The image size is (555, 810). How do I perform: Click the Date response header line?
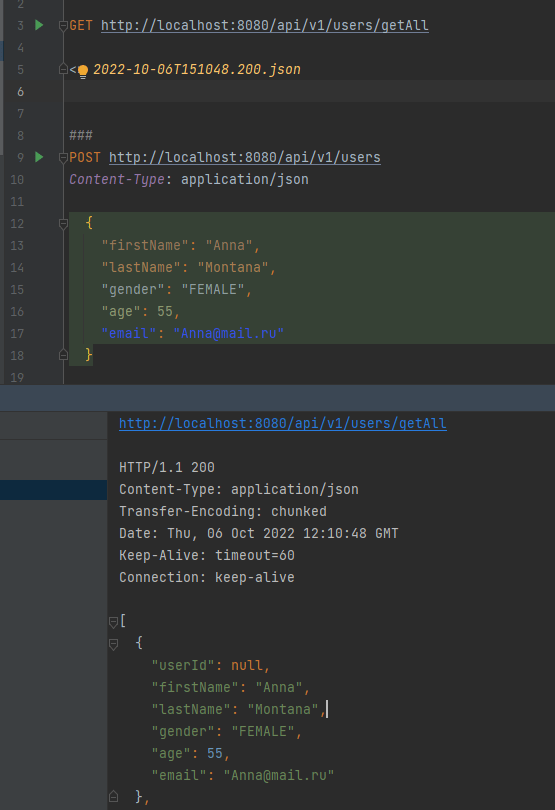pos(258,533)
